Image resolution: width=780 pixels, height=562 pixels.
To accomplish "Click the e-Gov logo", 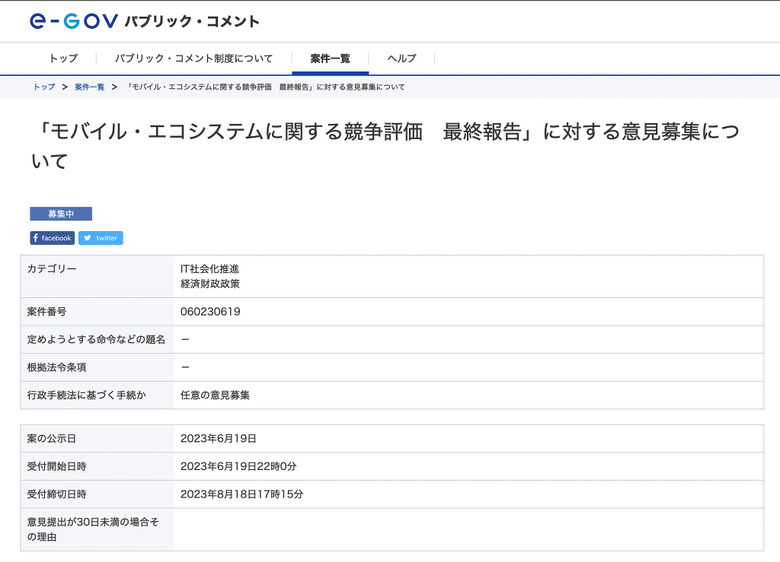I will pos(73,20).
